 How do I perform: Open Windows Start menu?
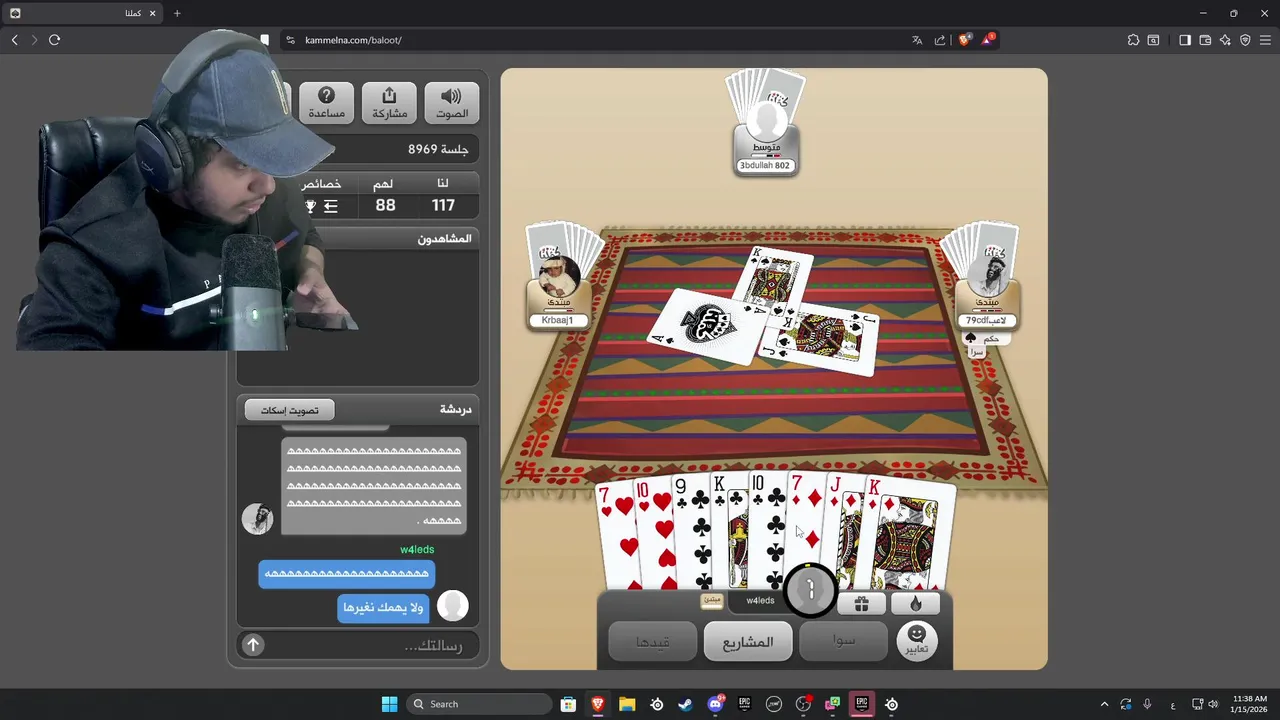click(389, 704)
